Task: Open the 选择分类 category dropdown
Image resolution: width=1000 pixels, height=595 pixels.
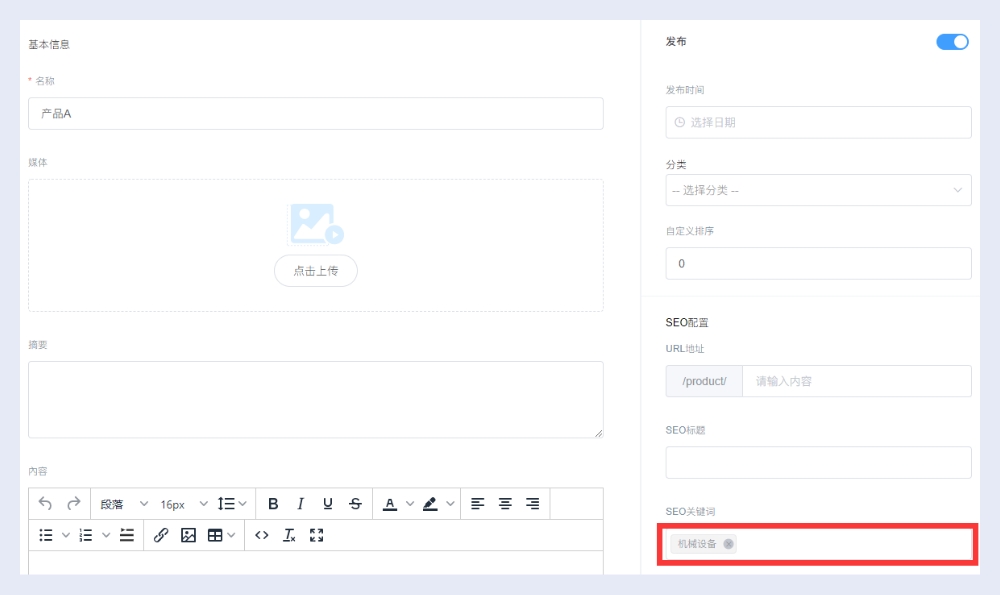Action: click(x=818, y=190)
